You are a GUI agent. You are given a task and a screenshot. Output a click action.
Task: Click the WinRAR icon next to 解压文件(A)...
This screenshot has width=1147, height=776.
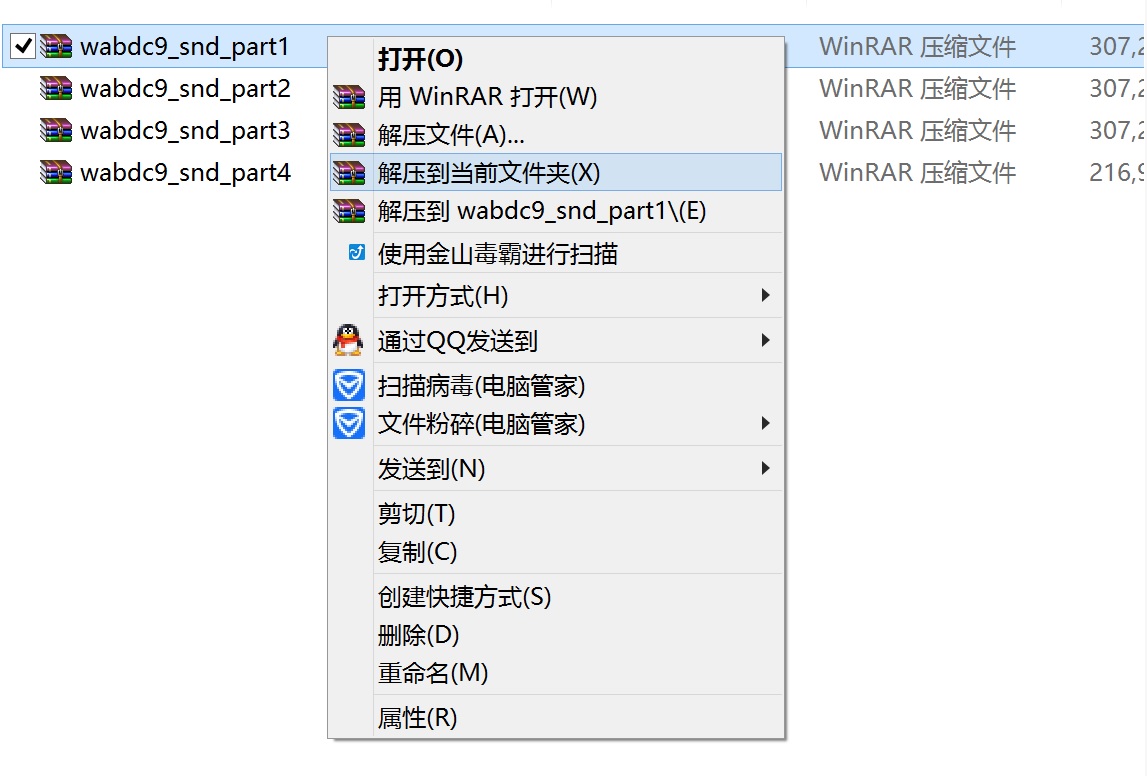point(349,135)
